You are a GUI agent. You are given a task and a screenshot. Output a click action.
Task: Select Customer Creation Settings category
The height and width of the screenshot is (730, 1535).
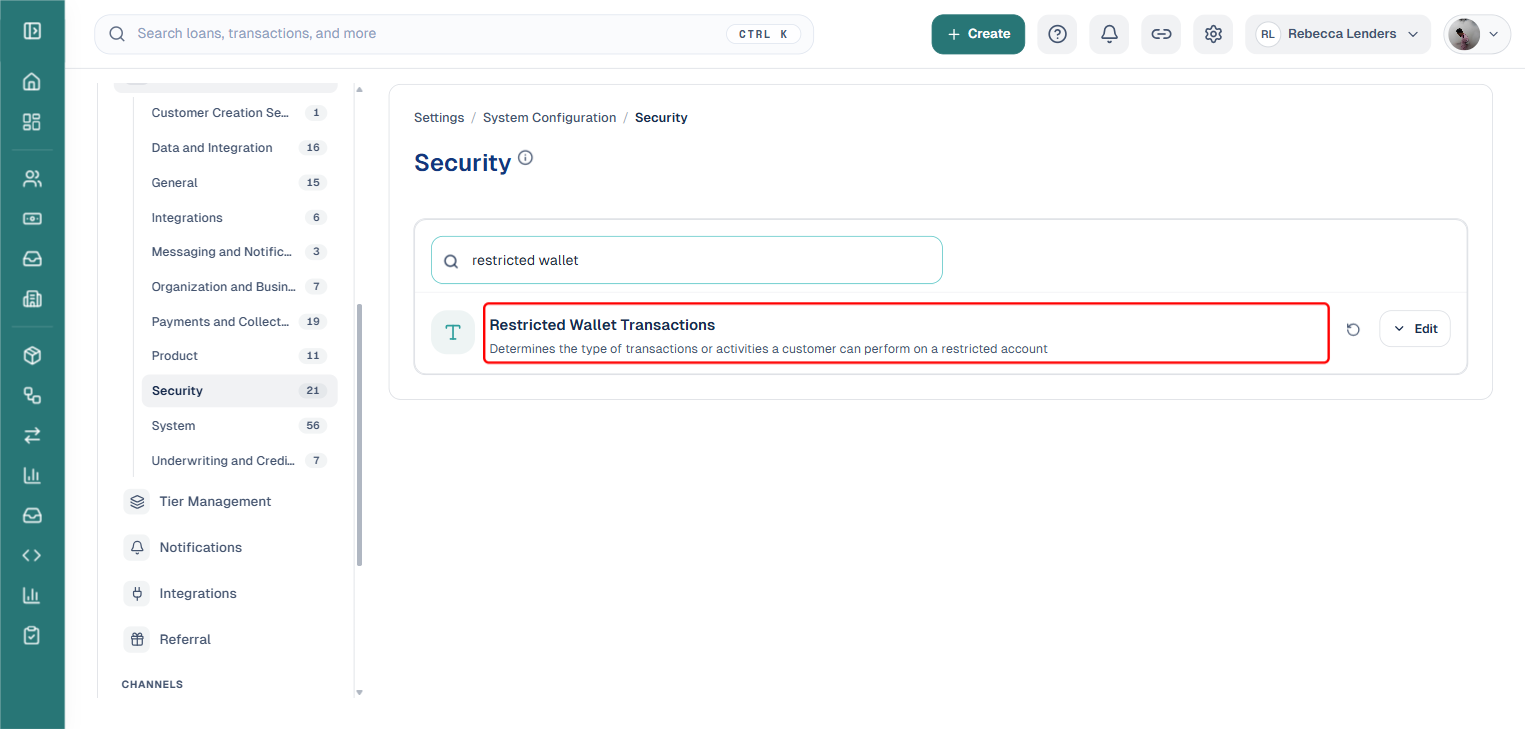[239, 113]
